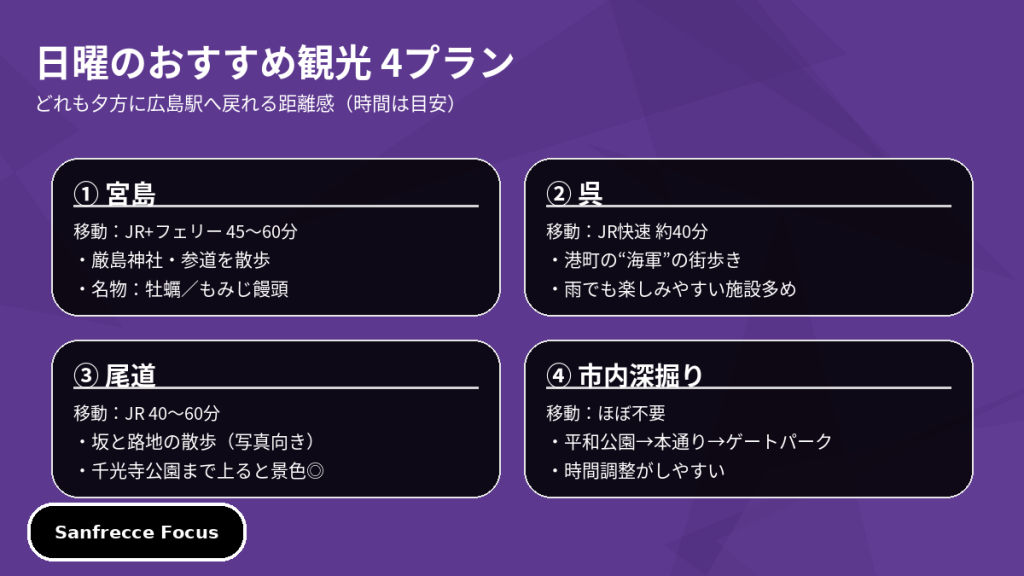Click the Sanfrecce Focus button
The image size is (1024, 576).
[136, 532]
